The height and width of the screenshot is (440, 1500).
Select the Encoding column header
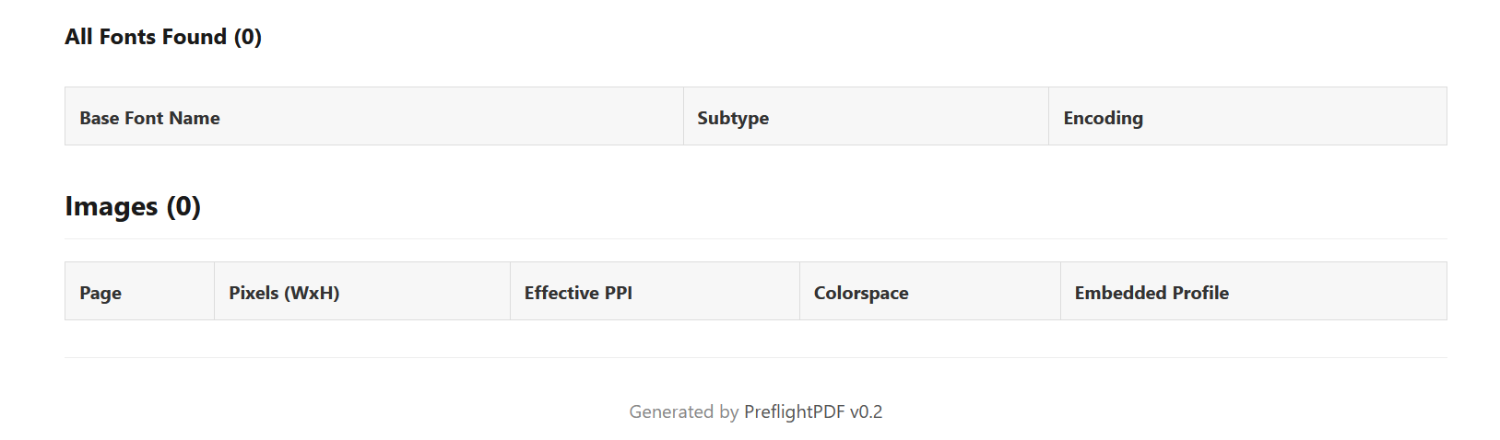click(x=1103, y=118)
